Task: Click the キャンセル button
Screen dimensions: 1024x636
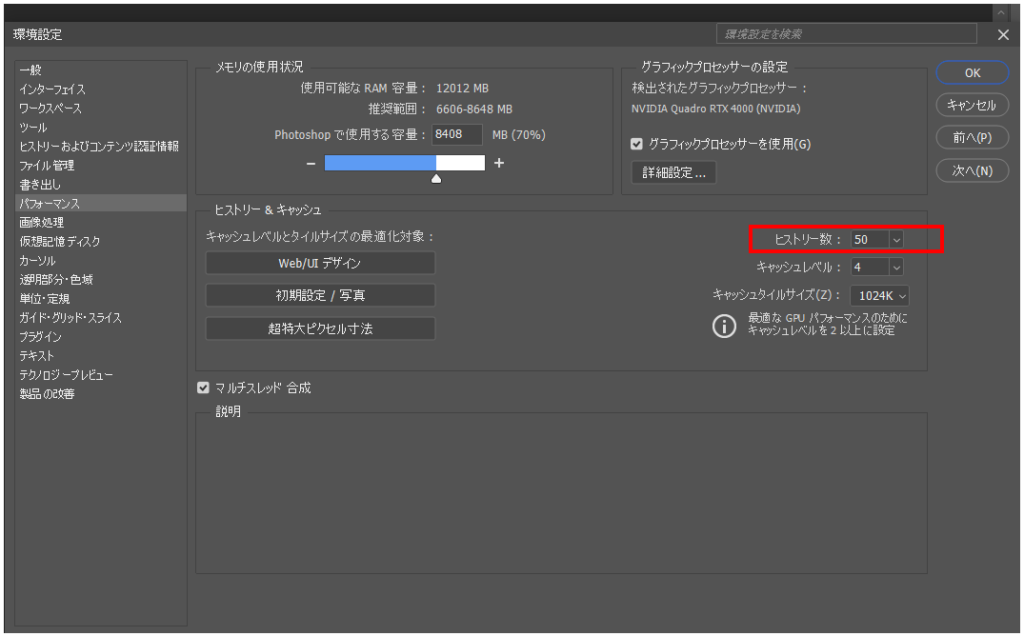Action: (x=972, y=104)
